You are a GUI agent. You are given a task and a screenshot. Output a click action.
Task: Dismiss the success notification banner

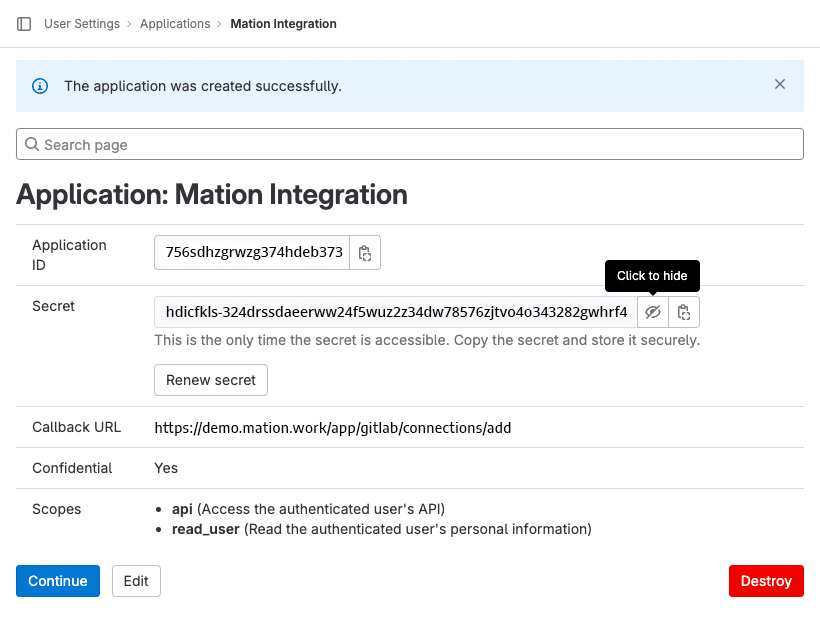780,84
